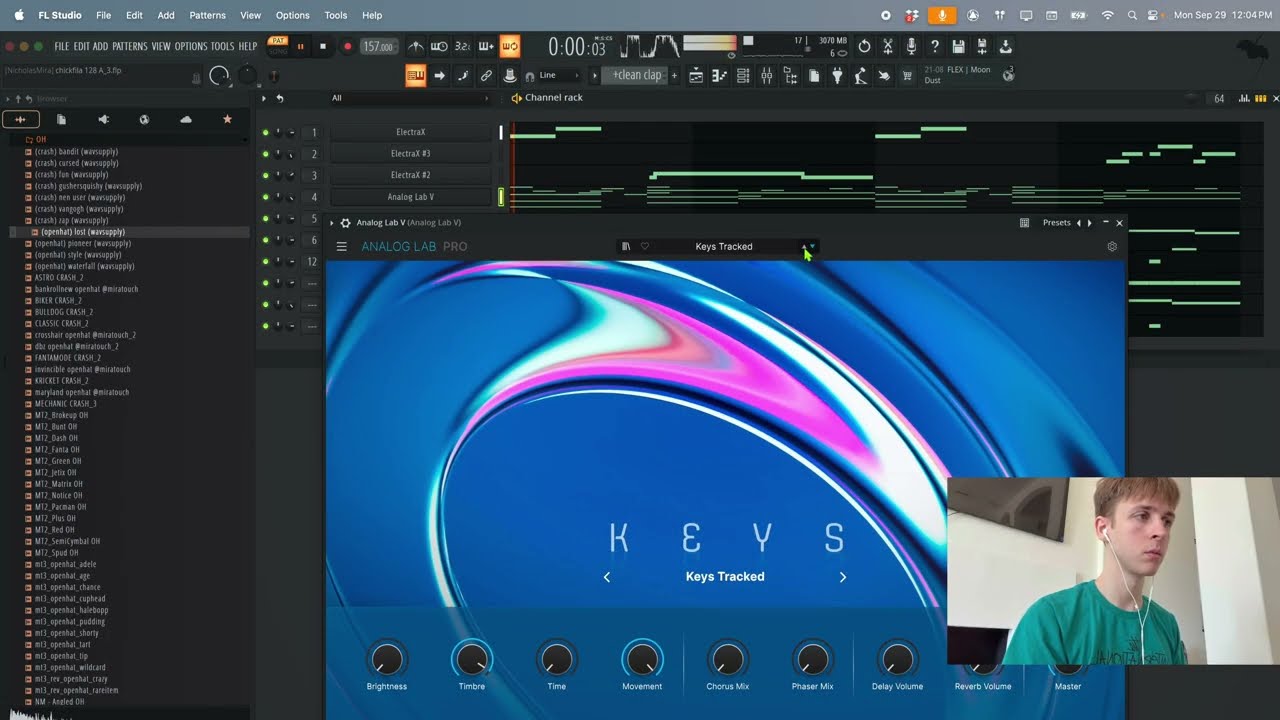The width and height of the screenshot is (1280, 720).
Task: Open the '+clean clap' pattern selector
Action: [x=637, y=76]
